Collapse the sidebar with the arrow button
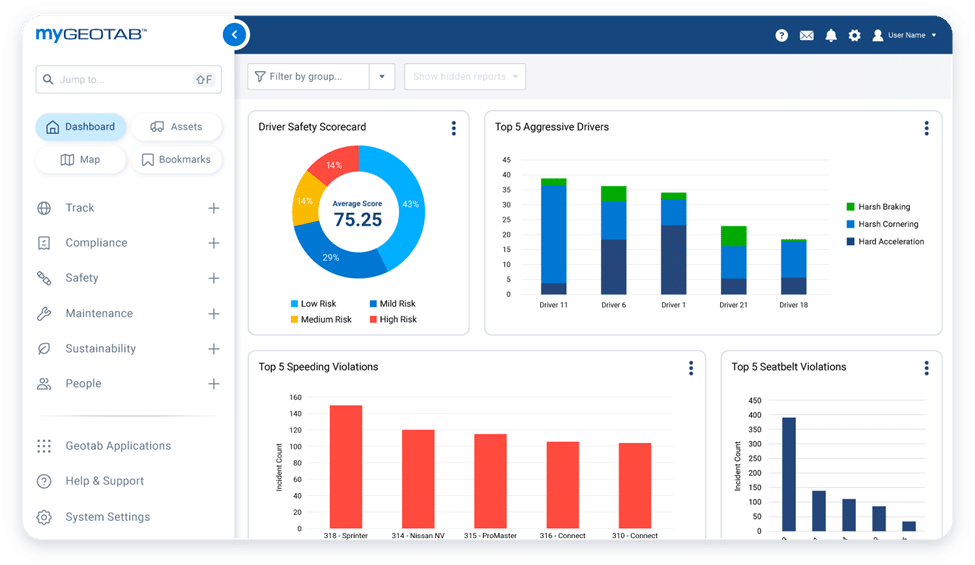The height and width of the screenshot is (565, 975). [x=234, y=35]
